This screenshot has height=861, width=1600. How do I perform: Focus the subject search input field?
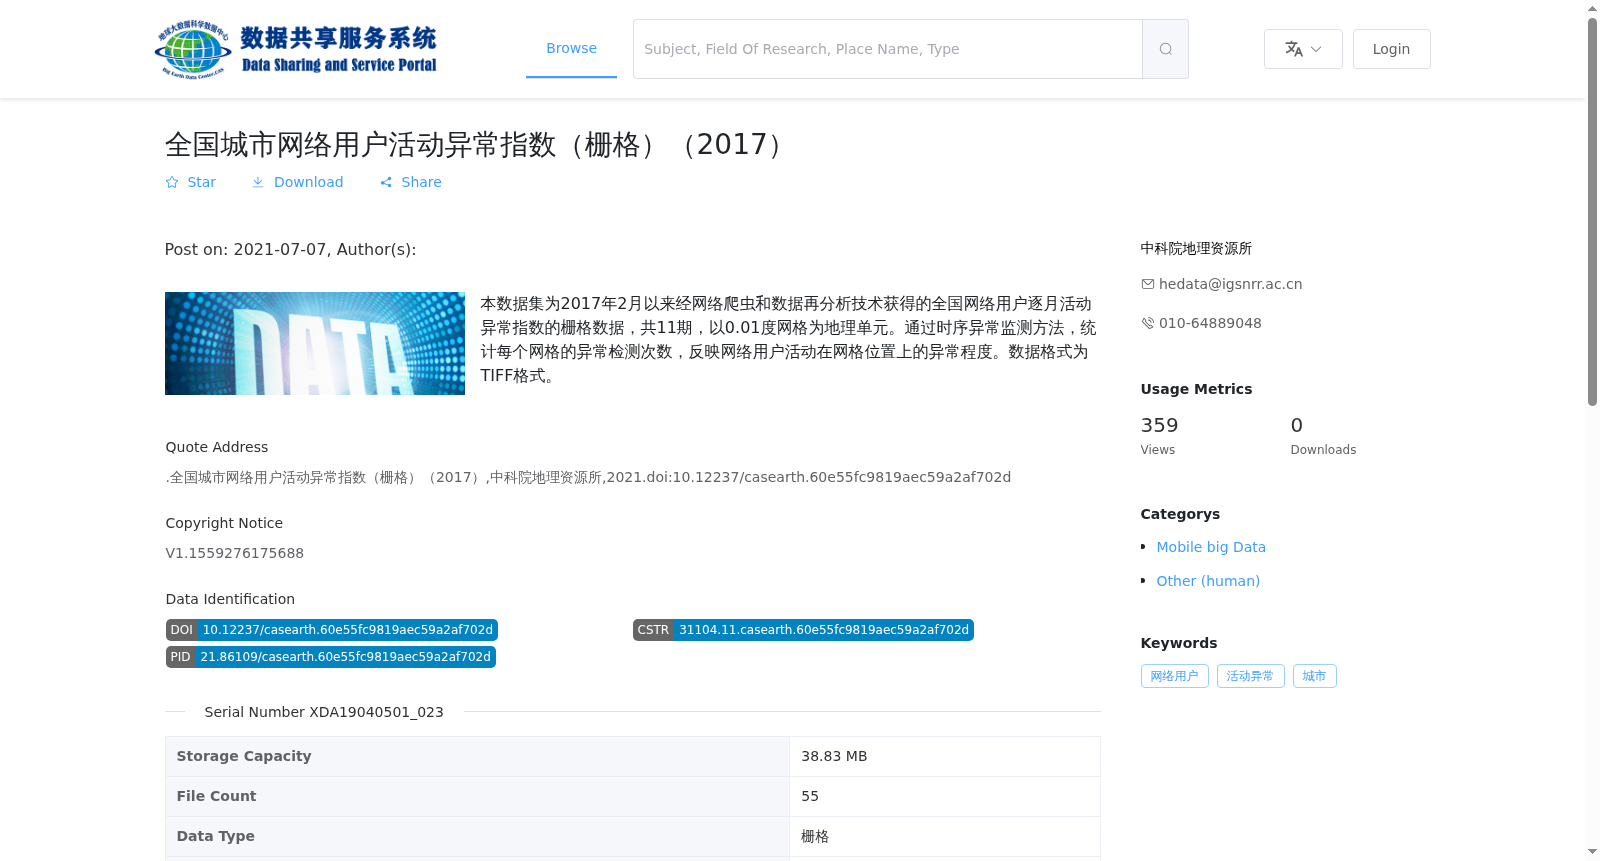click(888, 49)
